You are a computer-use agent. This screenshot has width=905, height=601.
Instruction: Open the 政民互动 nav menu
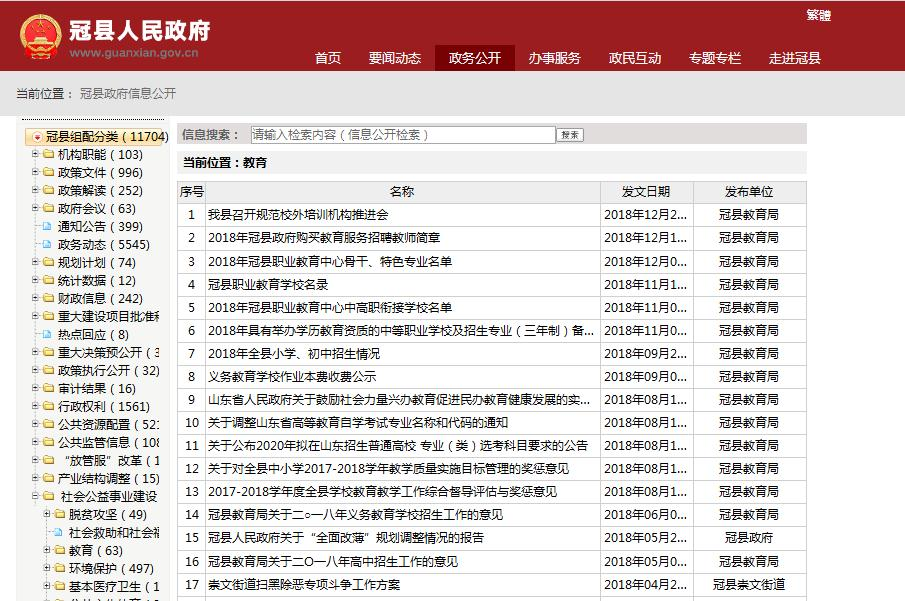[x=635, y=58]
